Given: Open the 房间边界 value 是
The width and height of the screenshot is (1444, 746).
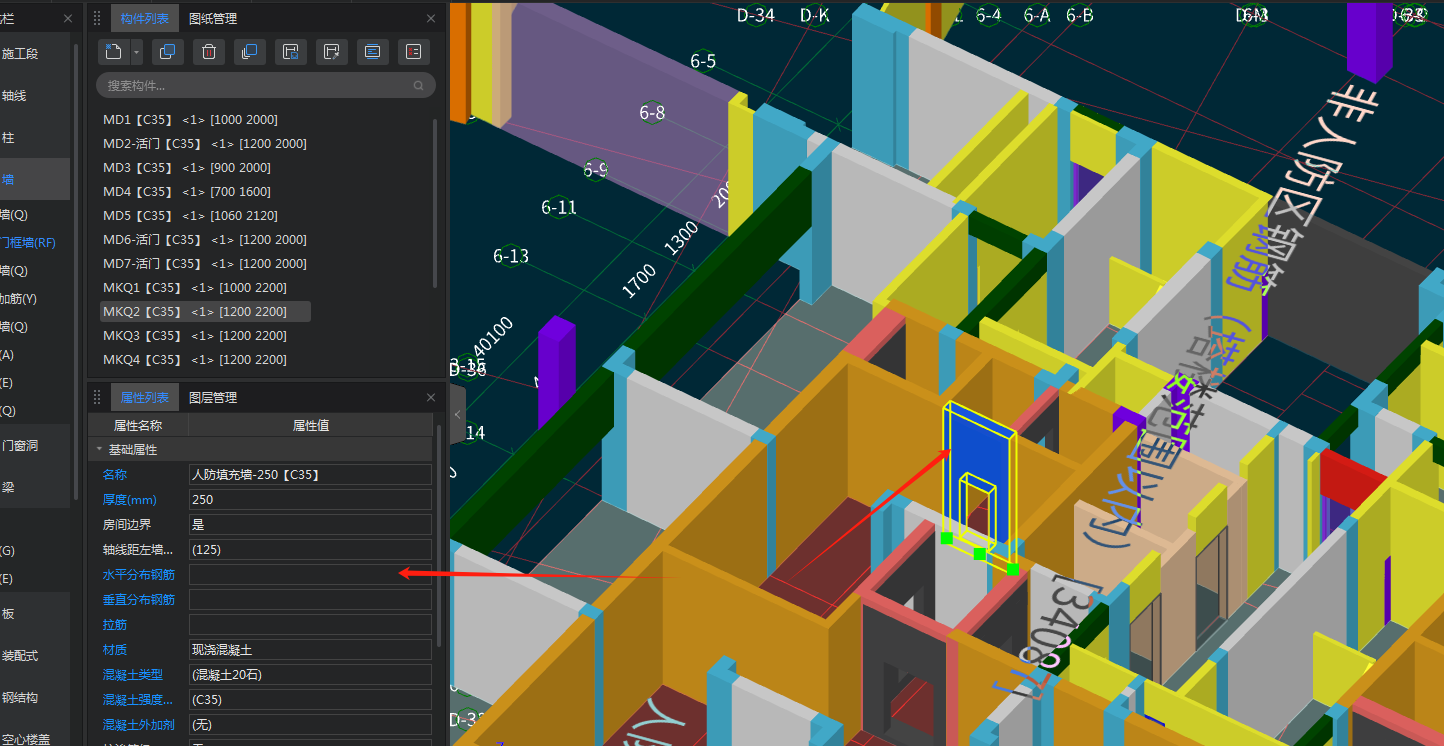Looking at the screenshot, I should point(310,524).
